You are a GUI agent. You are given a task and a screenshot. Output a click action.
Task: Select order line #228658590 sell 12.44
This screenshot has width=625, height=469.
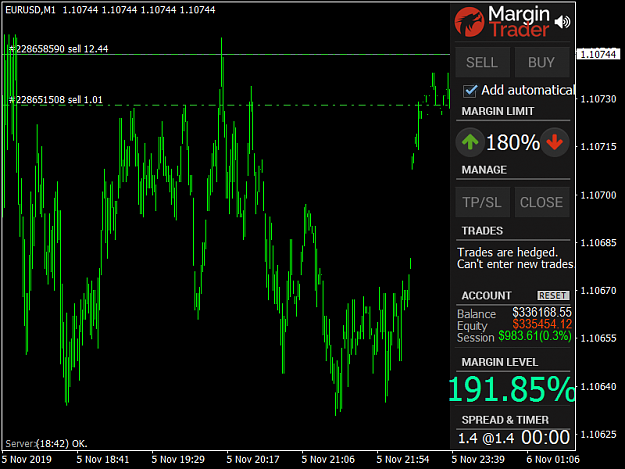coord(58,49)
